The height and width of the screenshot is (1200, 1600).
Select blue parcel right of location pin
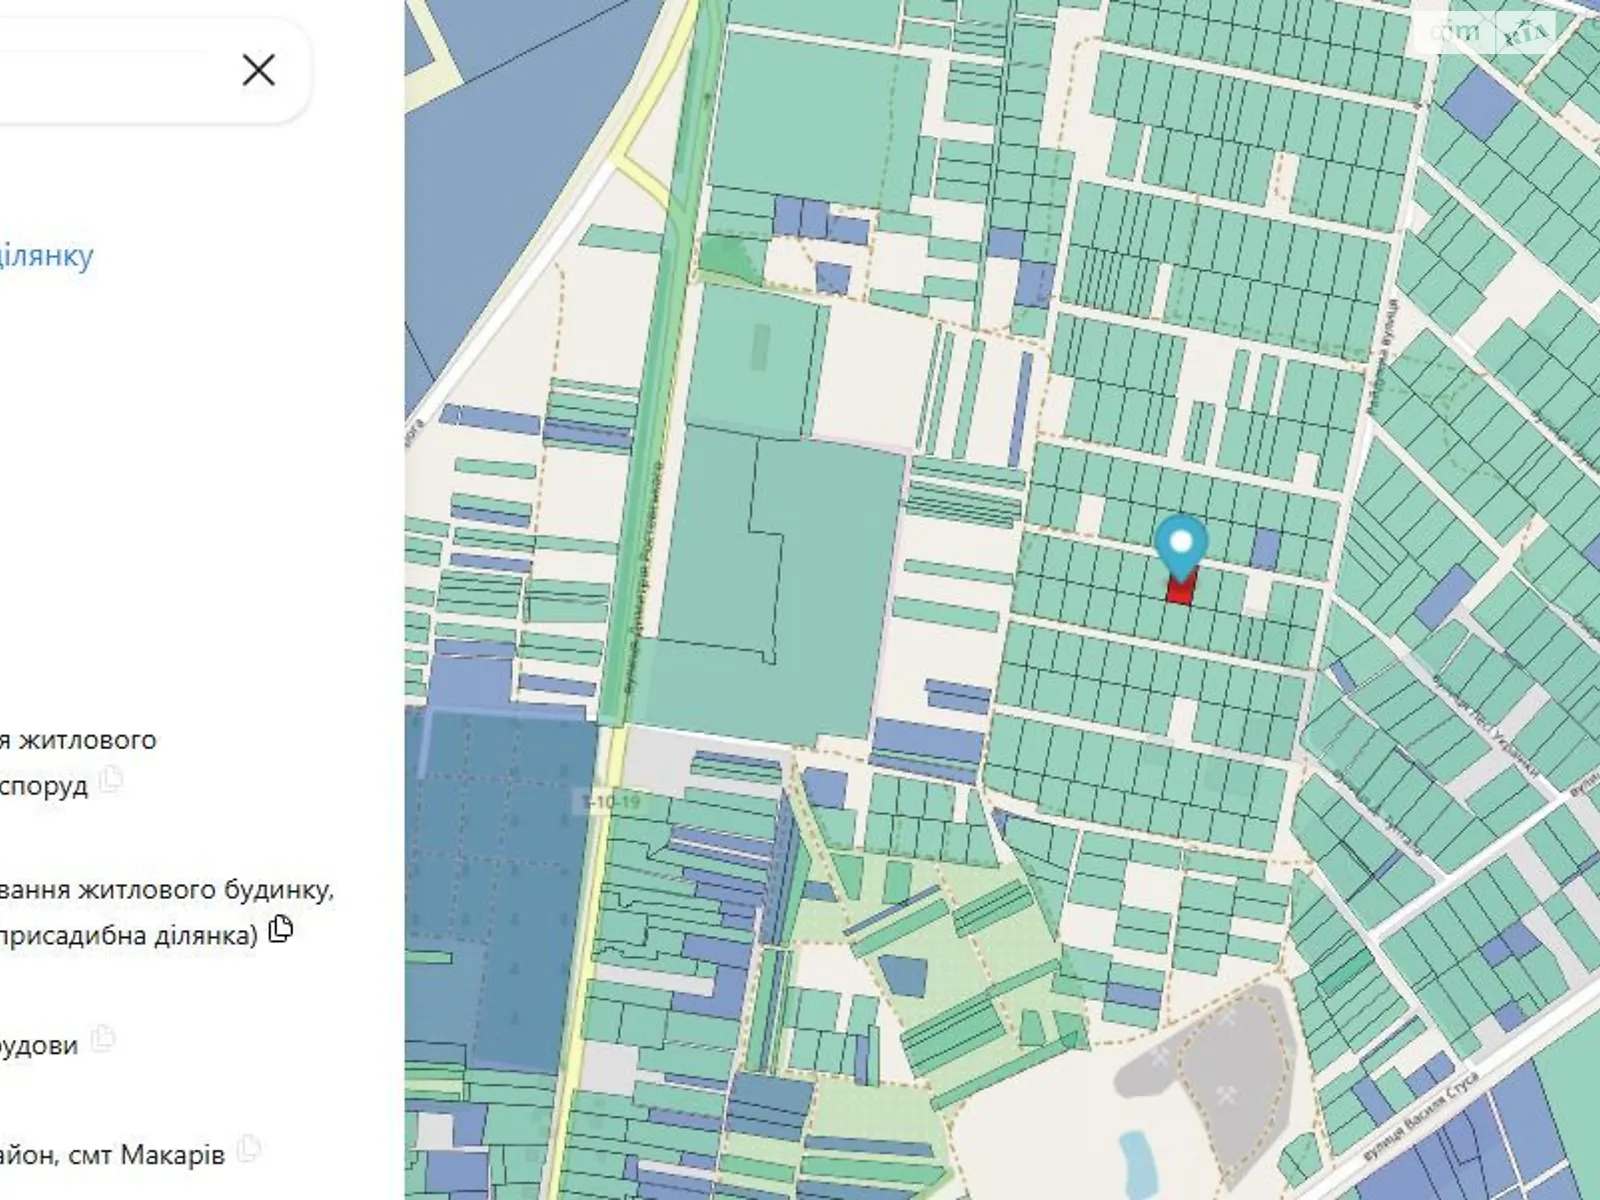[x=1265, y=548]
